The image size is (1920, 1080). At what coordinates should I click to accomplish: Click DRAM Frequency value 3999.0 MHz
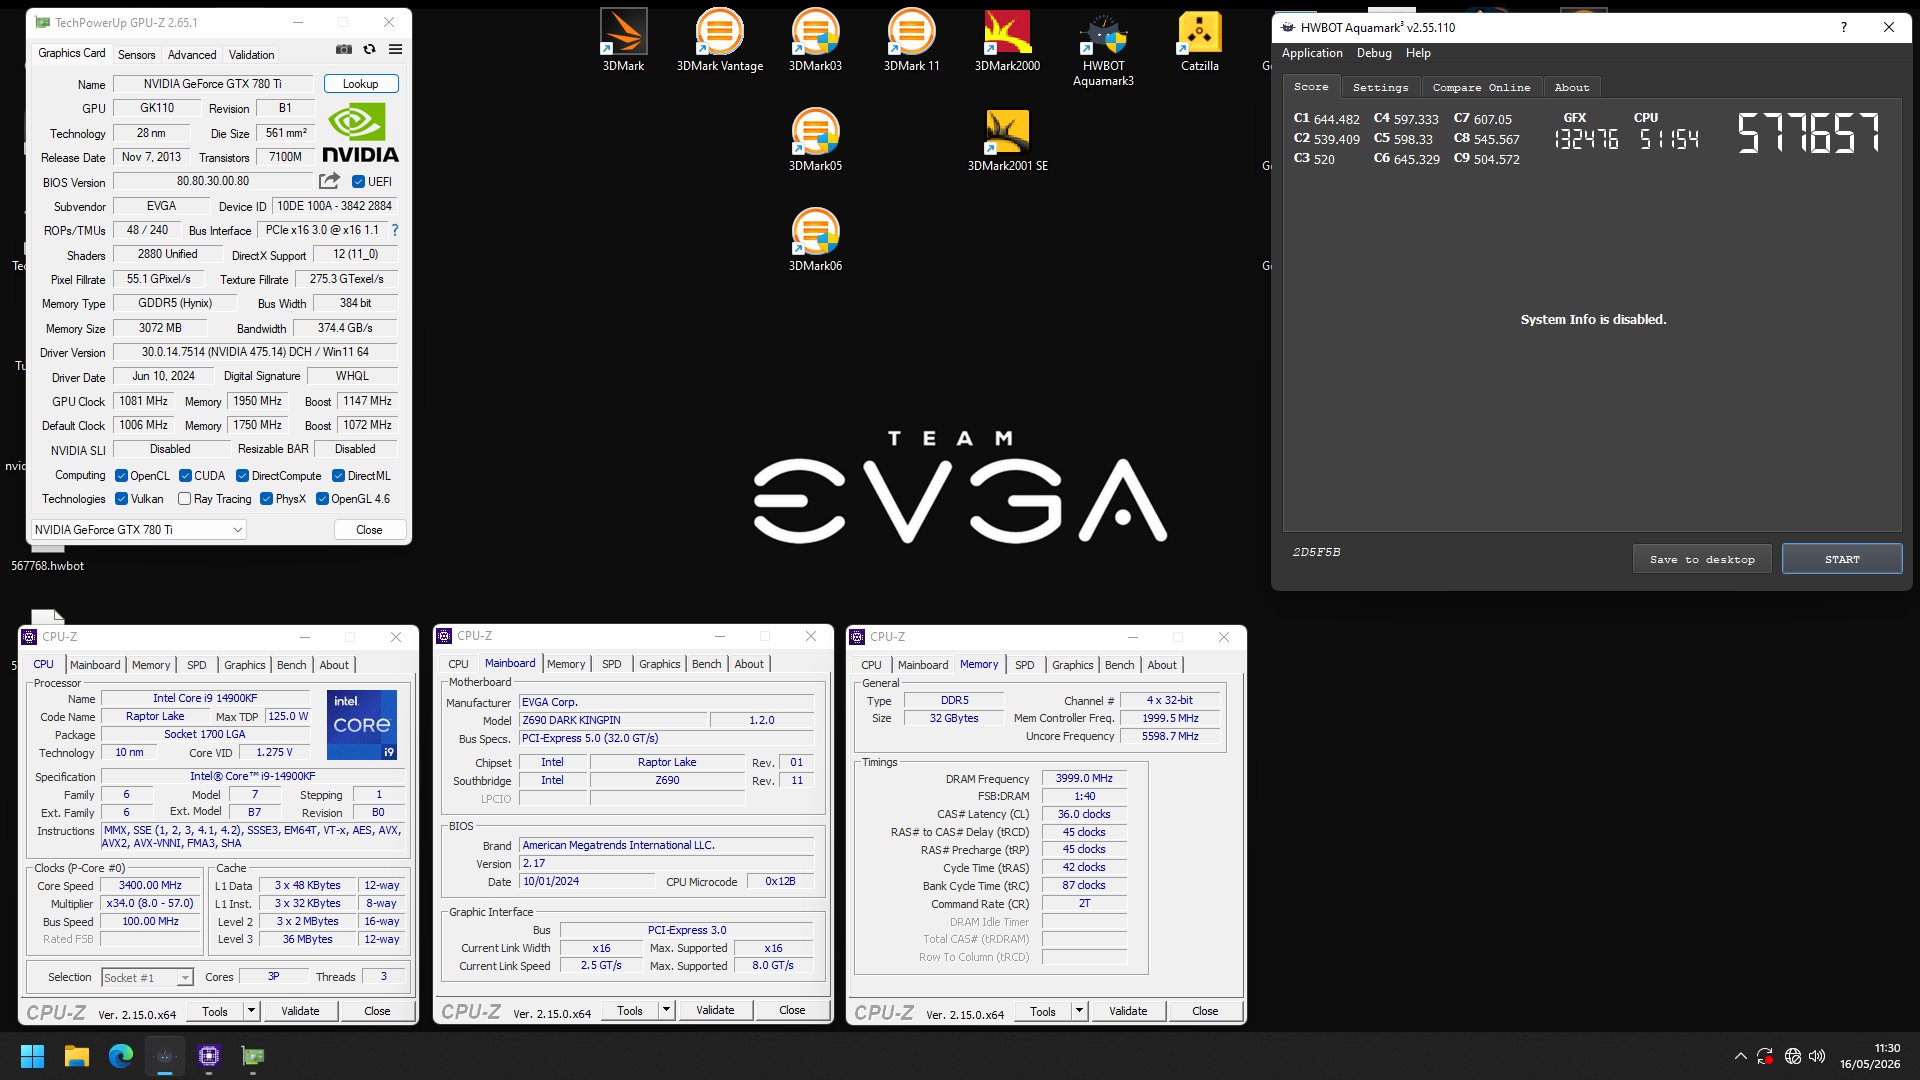(x=1084, y=778)
